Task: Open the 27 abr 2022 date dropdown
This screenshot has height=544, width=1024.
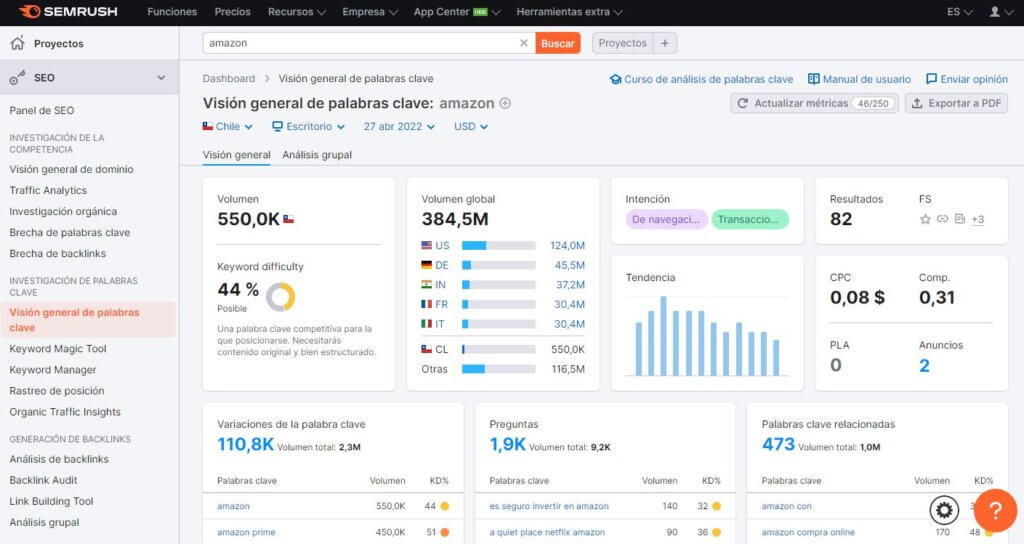Action: 399,127
